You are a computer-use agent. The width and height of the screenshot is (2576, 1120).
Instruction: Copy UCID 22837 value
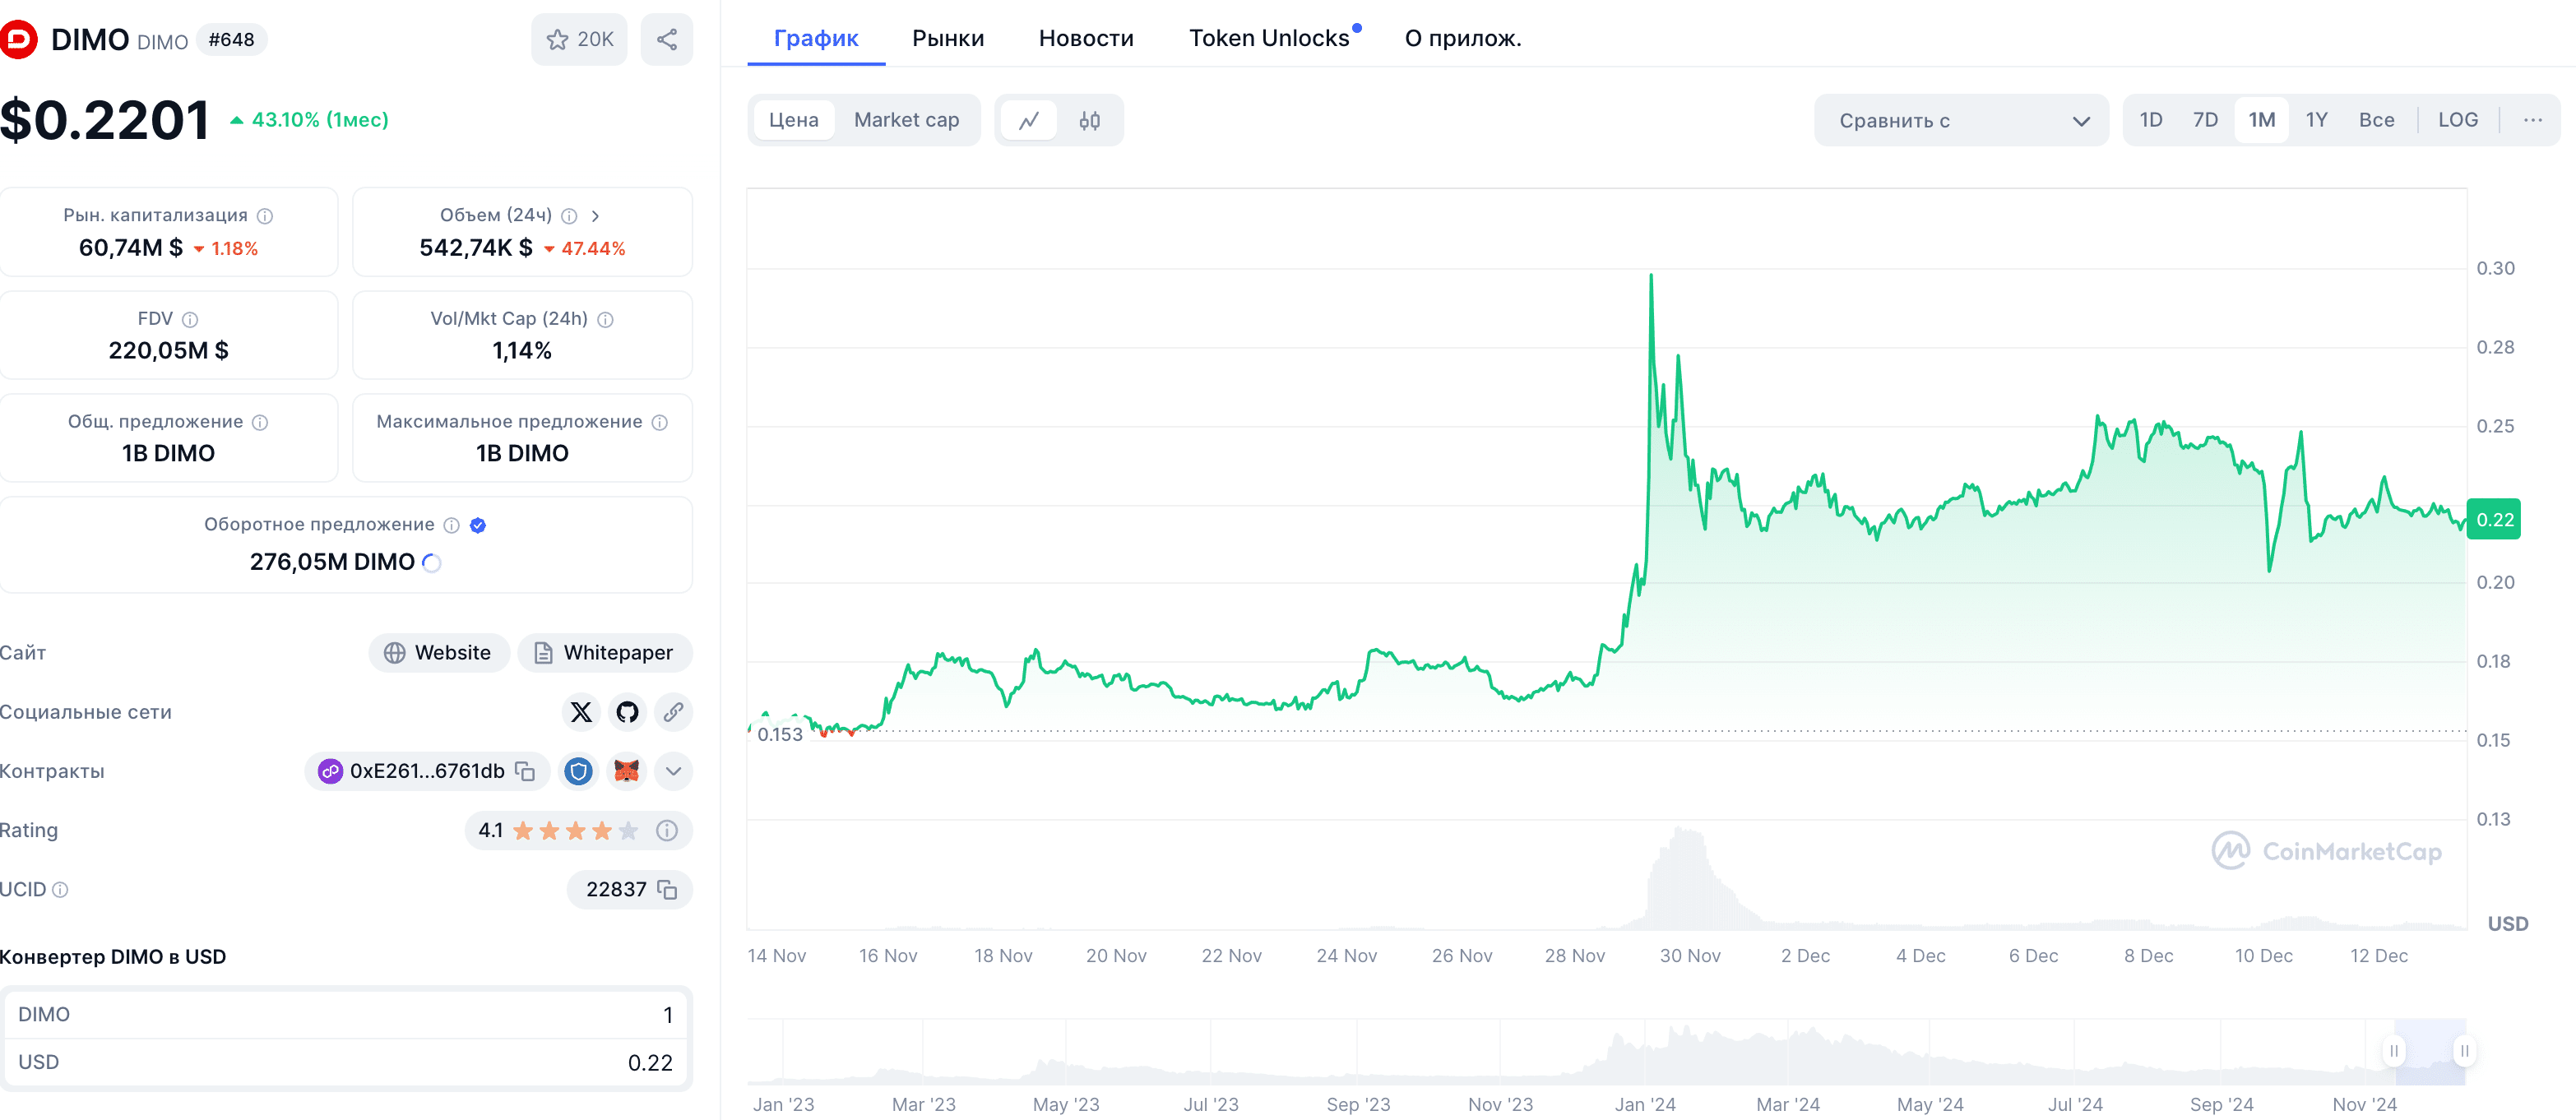click(x=668, y=890)
